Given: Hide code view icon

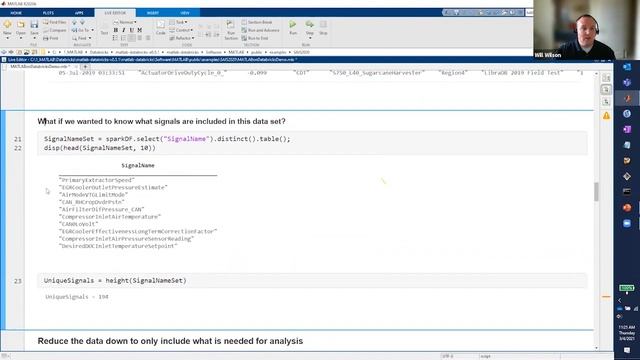Looking at the screenshot, I should (606, 102).
